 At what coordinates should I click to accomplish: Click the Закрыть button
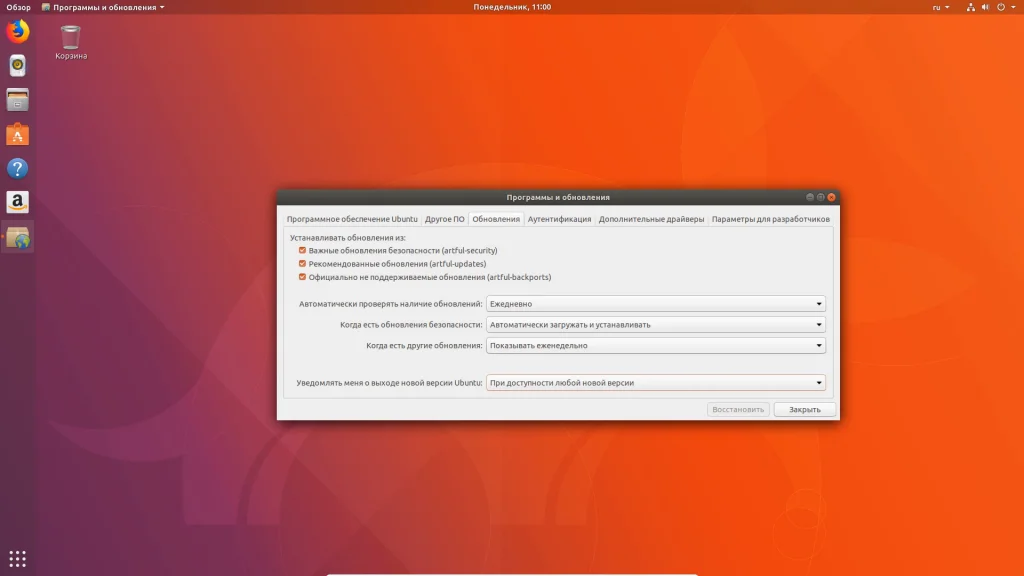[804, 409]
